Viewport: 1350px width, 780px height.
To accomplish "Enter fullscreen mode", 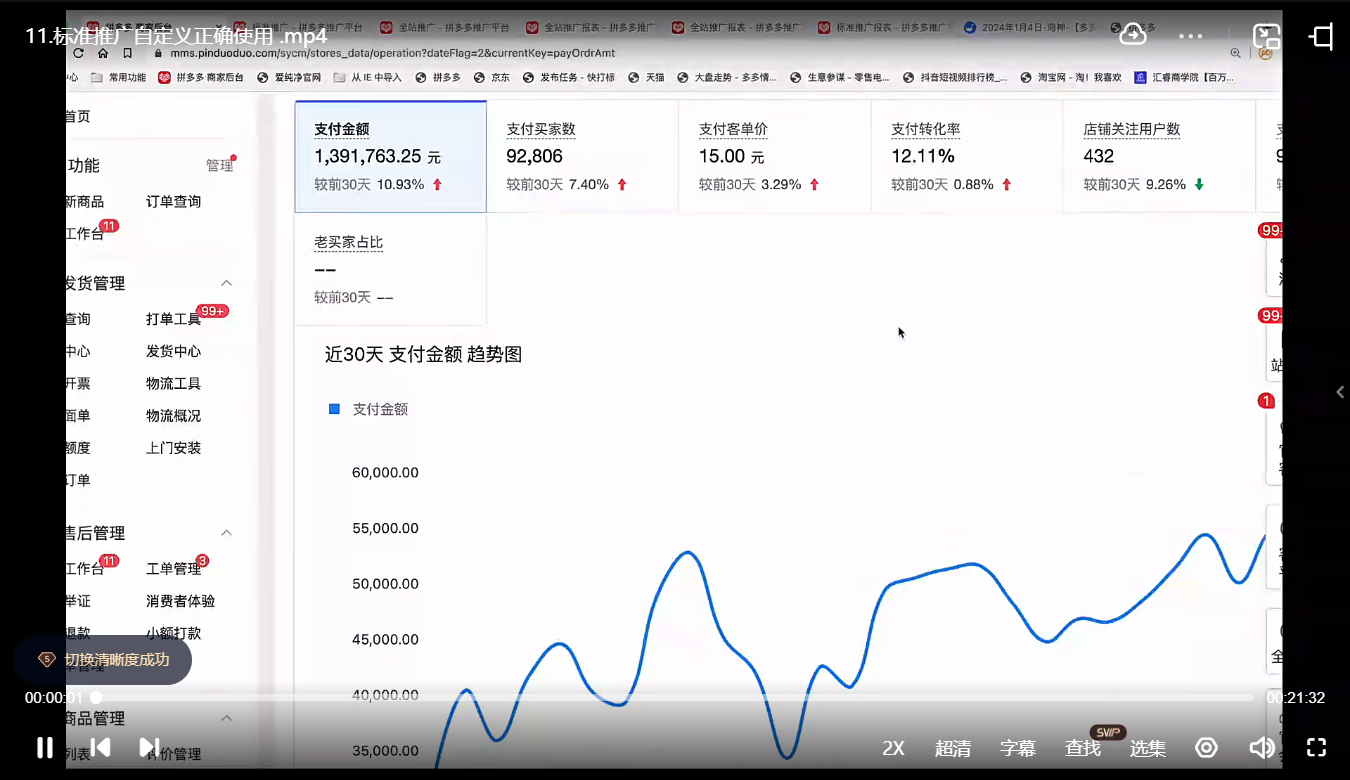I will (x=1315, y=747).
